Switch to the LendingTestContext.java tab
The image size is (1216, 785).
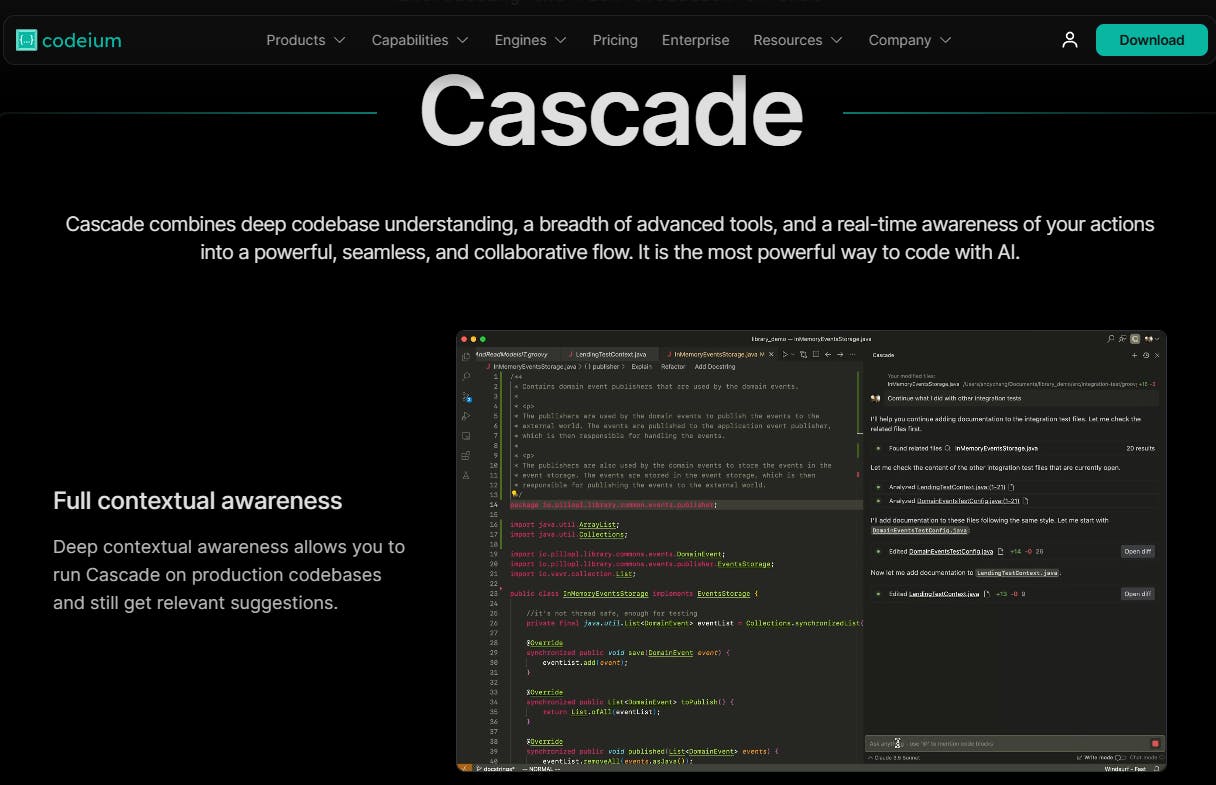click(611, 354)
